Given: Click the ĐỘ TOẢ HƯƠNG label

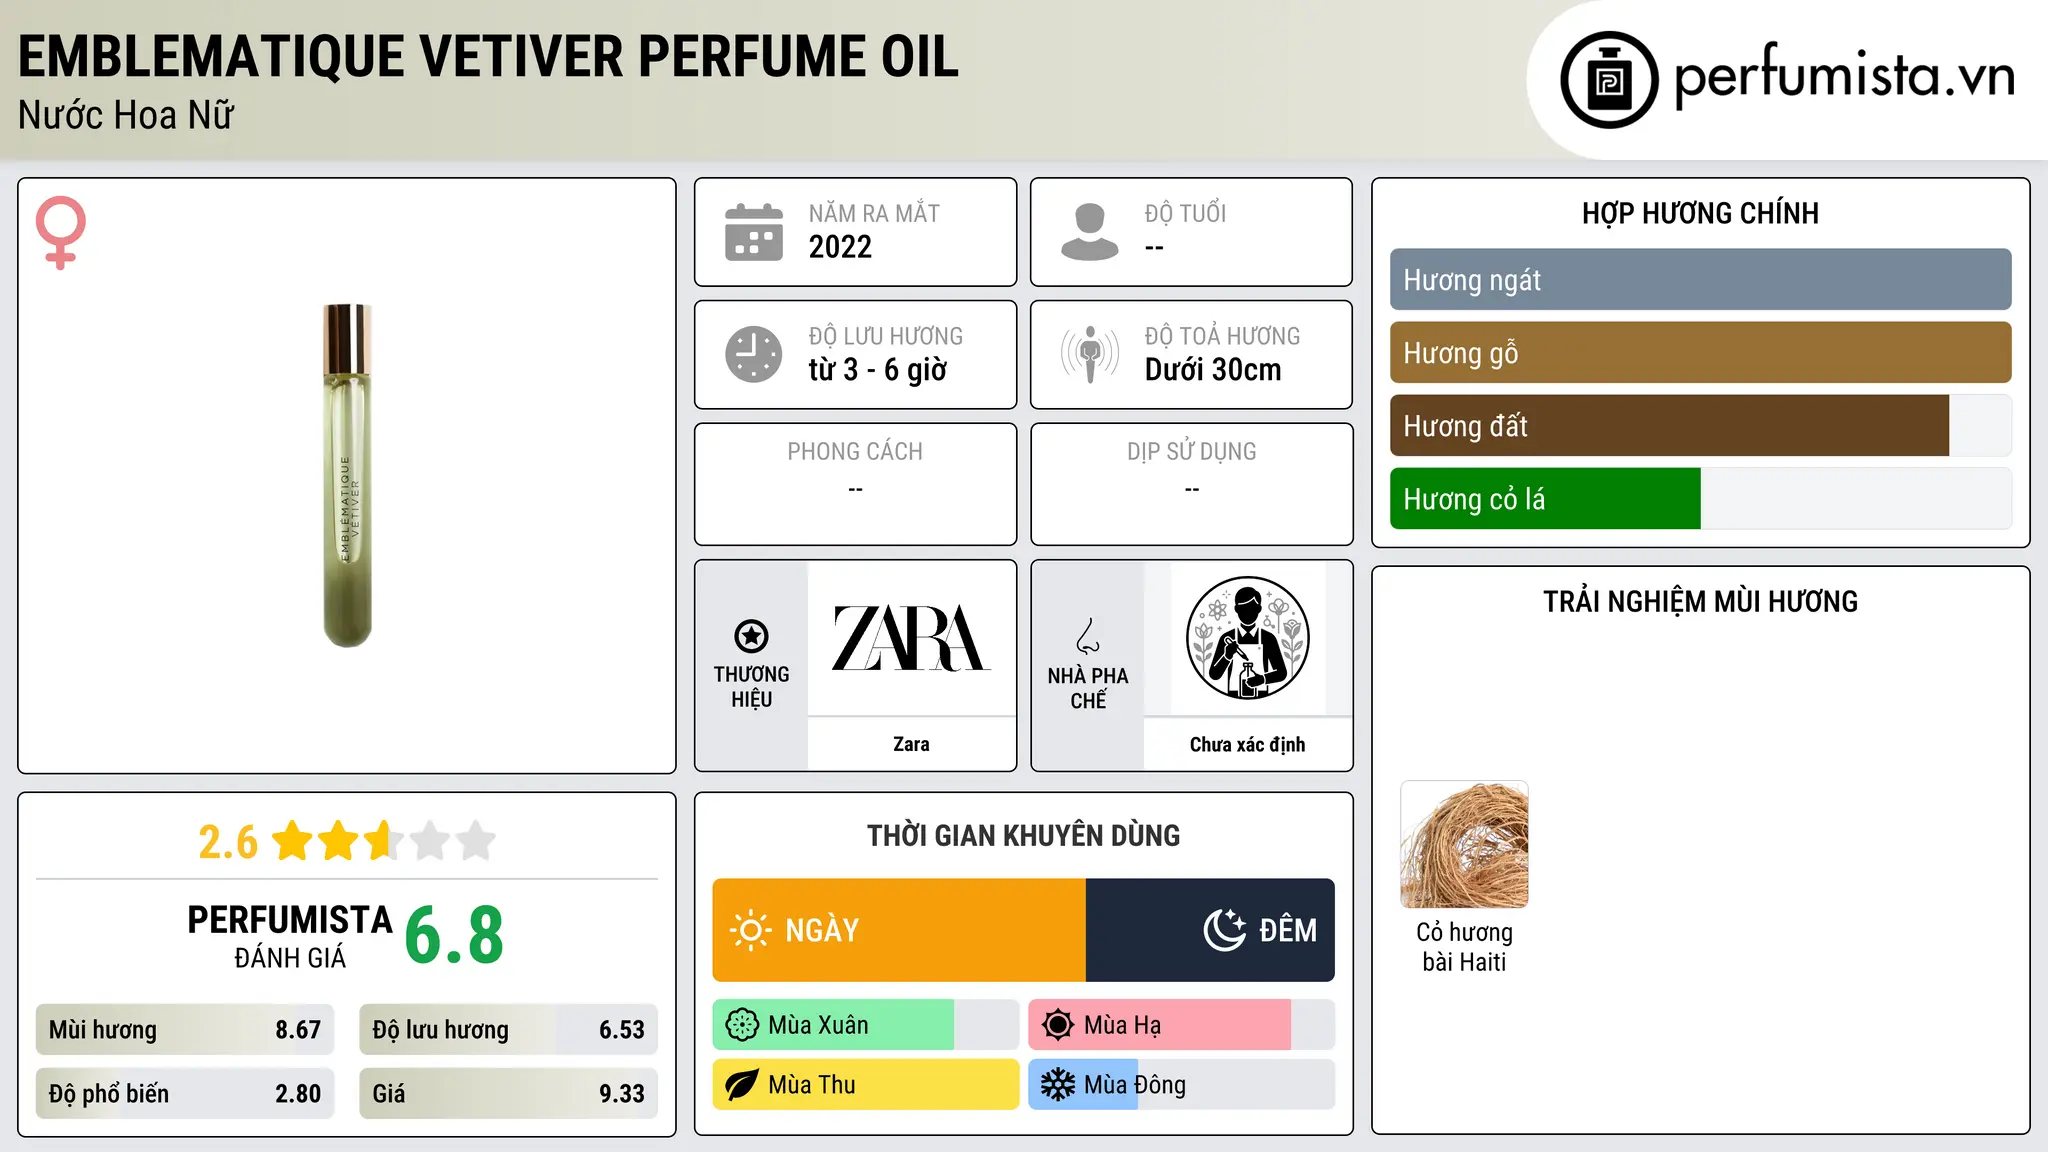Looking at the screenshot, I should [1222, 336].
